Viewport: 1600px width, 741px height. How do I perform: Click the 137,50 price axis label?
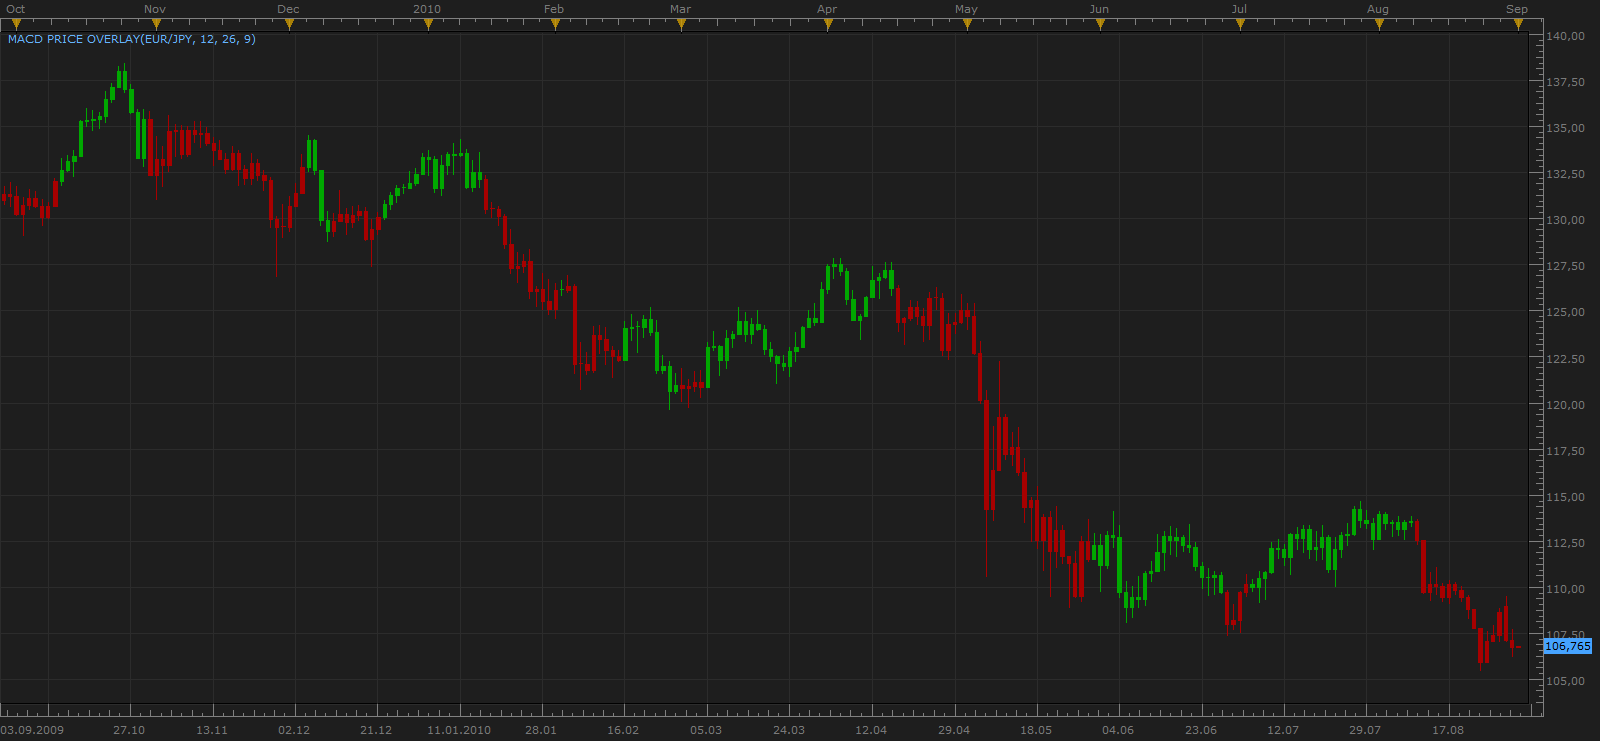[x=1566, y=82]
